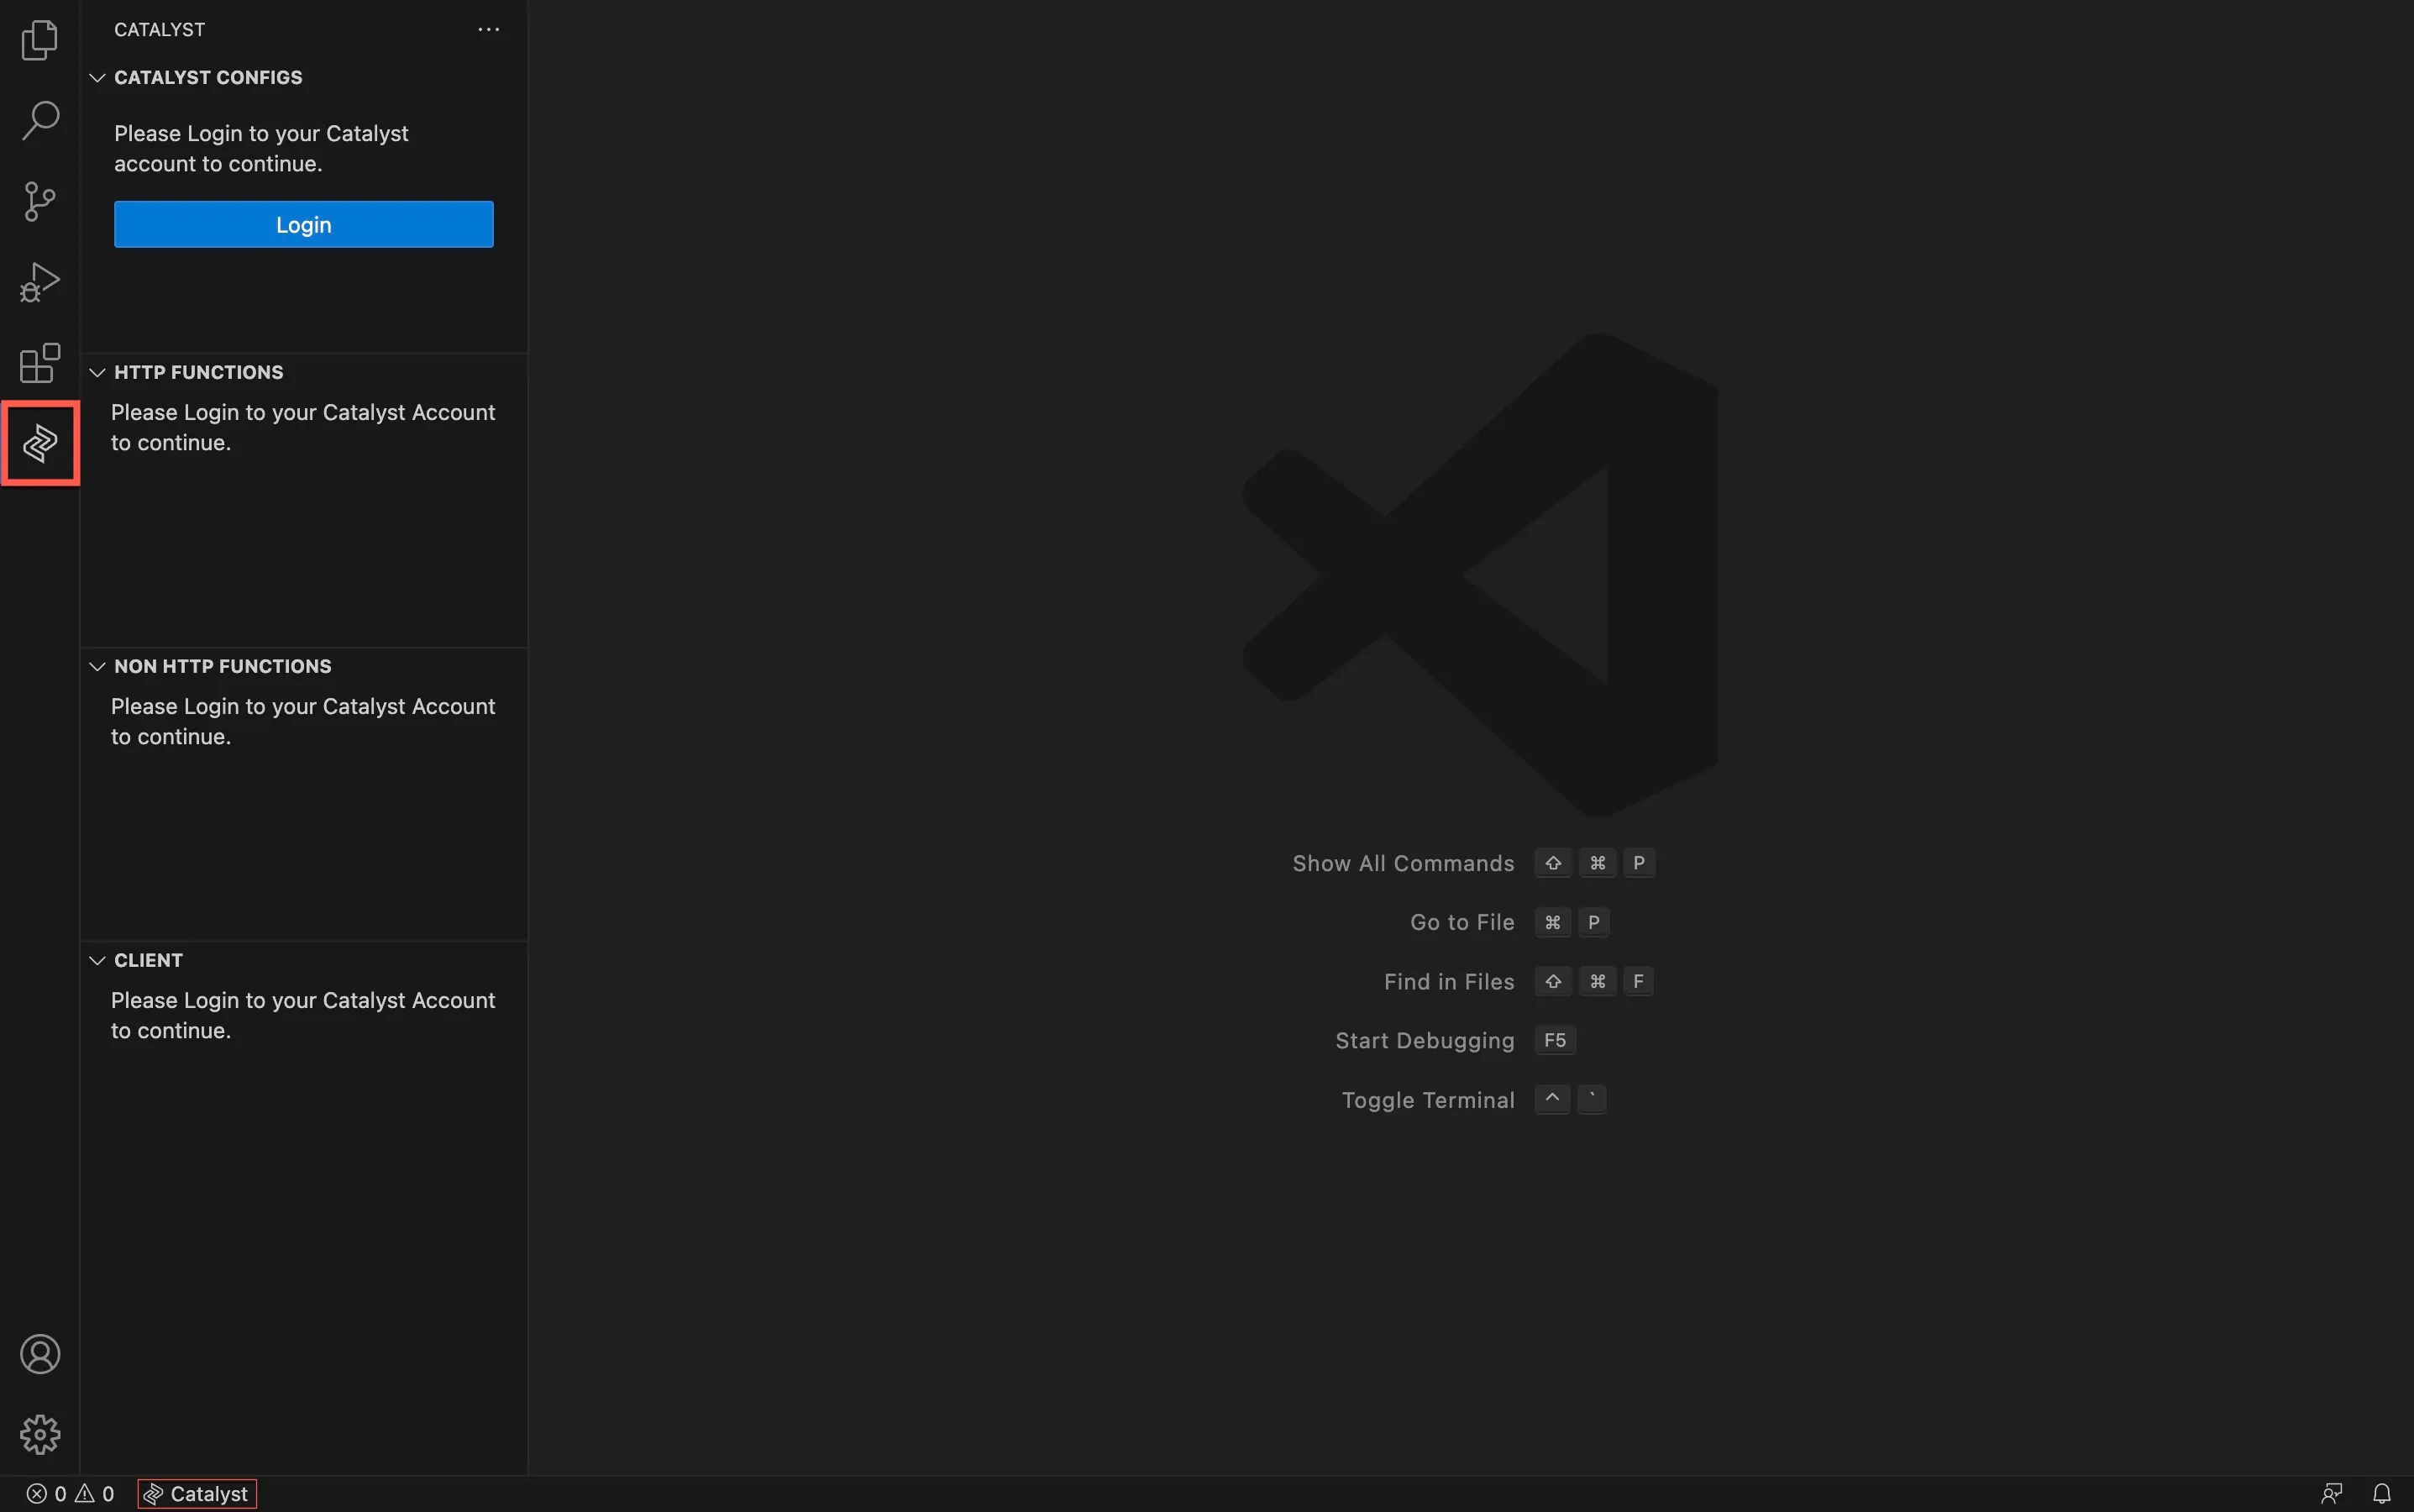
Task: Open the Search view in activity bar
Action: [40, 121]
